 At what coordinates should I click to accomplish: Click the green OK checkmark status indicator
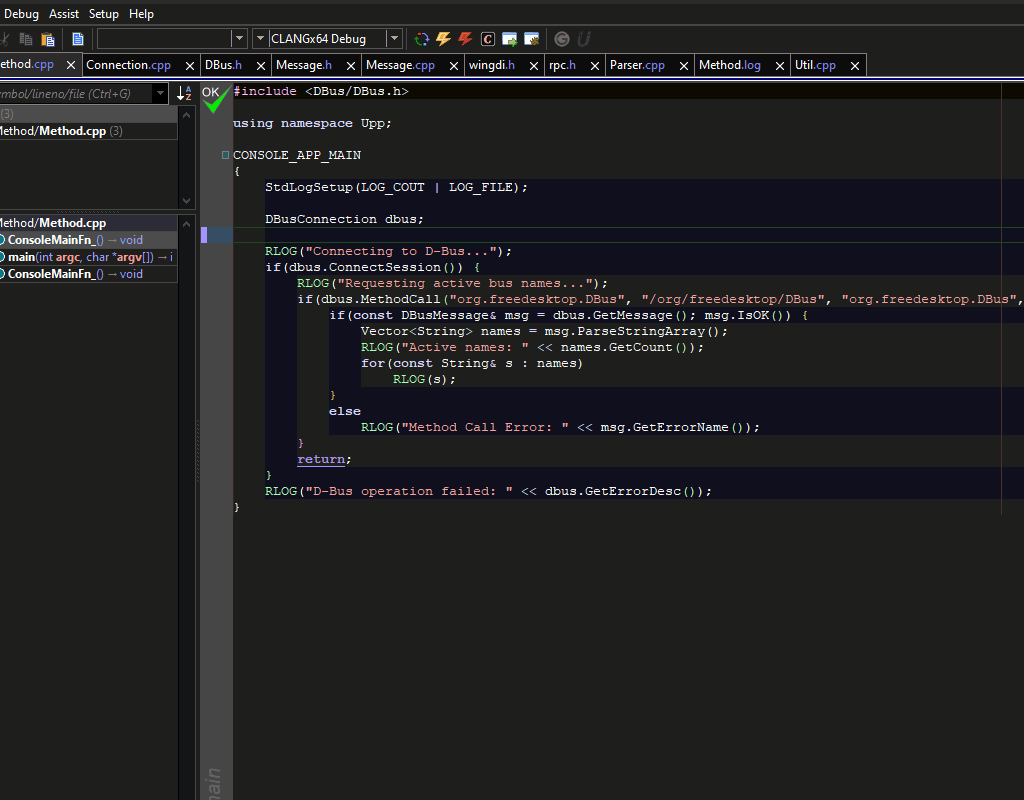point(215,98)
